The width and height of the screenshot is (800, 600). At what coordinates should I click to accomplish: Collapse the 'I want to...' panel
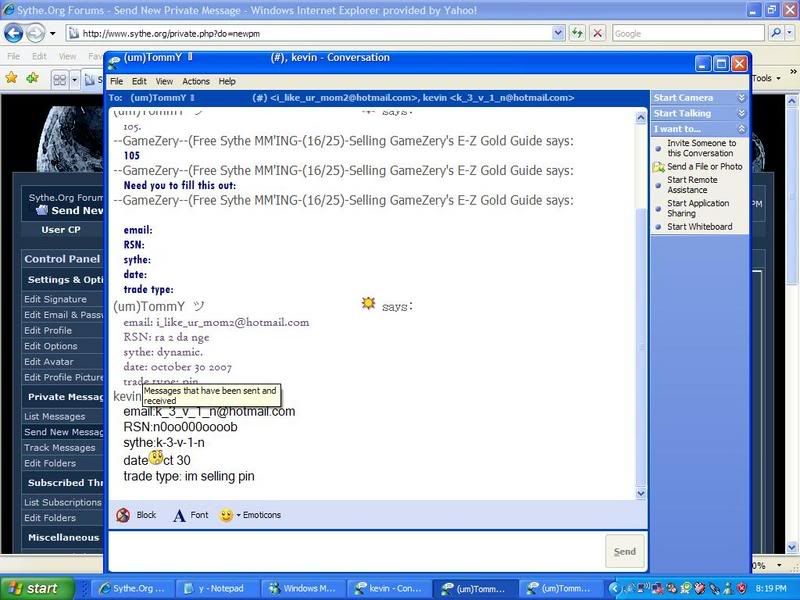click(x=741, y=129)
